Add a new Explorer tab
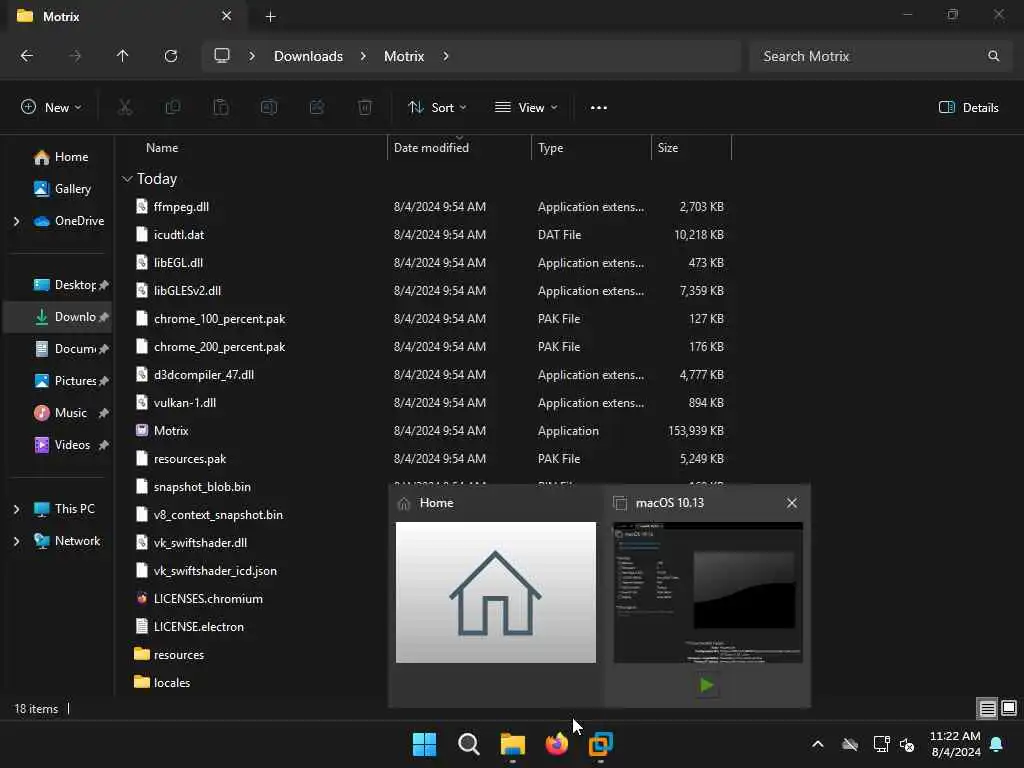Viewport: 1024px width, 768px height. [270, 16]
